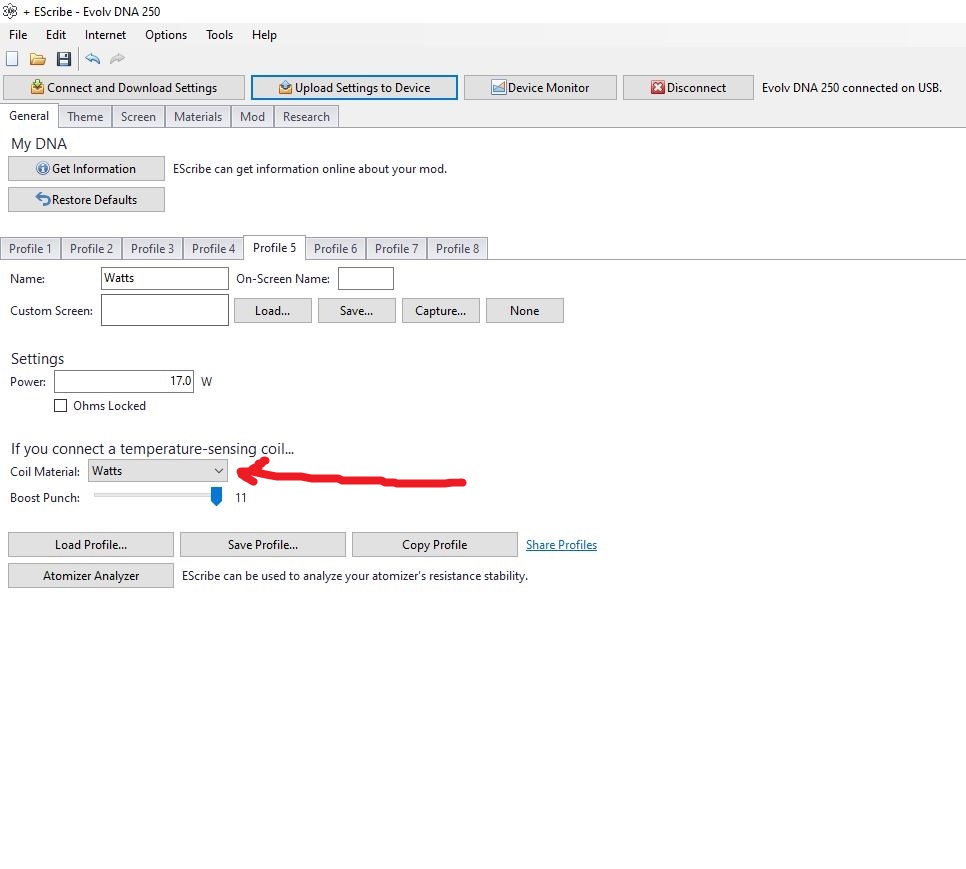This screenshot has width=966, height=869.
Task: Toggle the Ohms Locked checkbox
Action: click(x=60, y=406)
